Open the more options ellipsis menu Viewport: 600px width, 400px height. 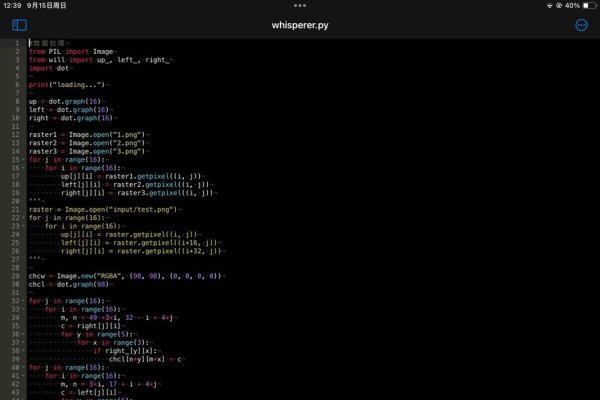581,25
